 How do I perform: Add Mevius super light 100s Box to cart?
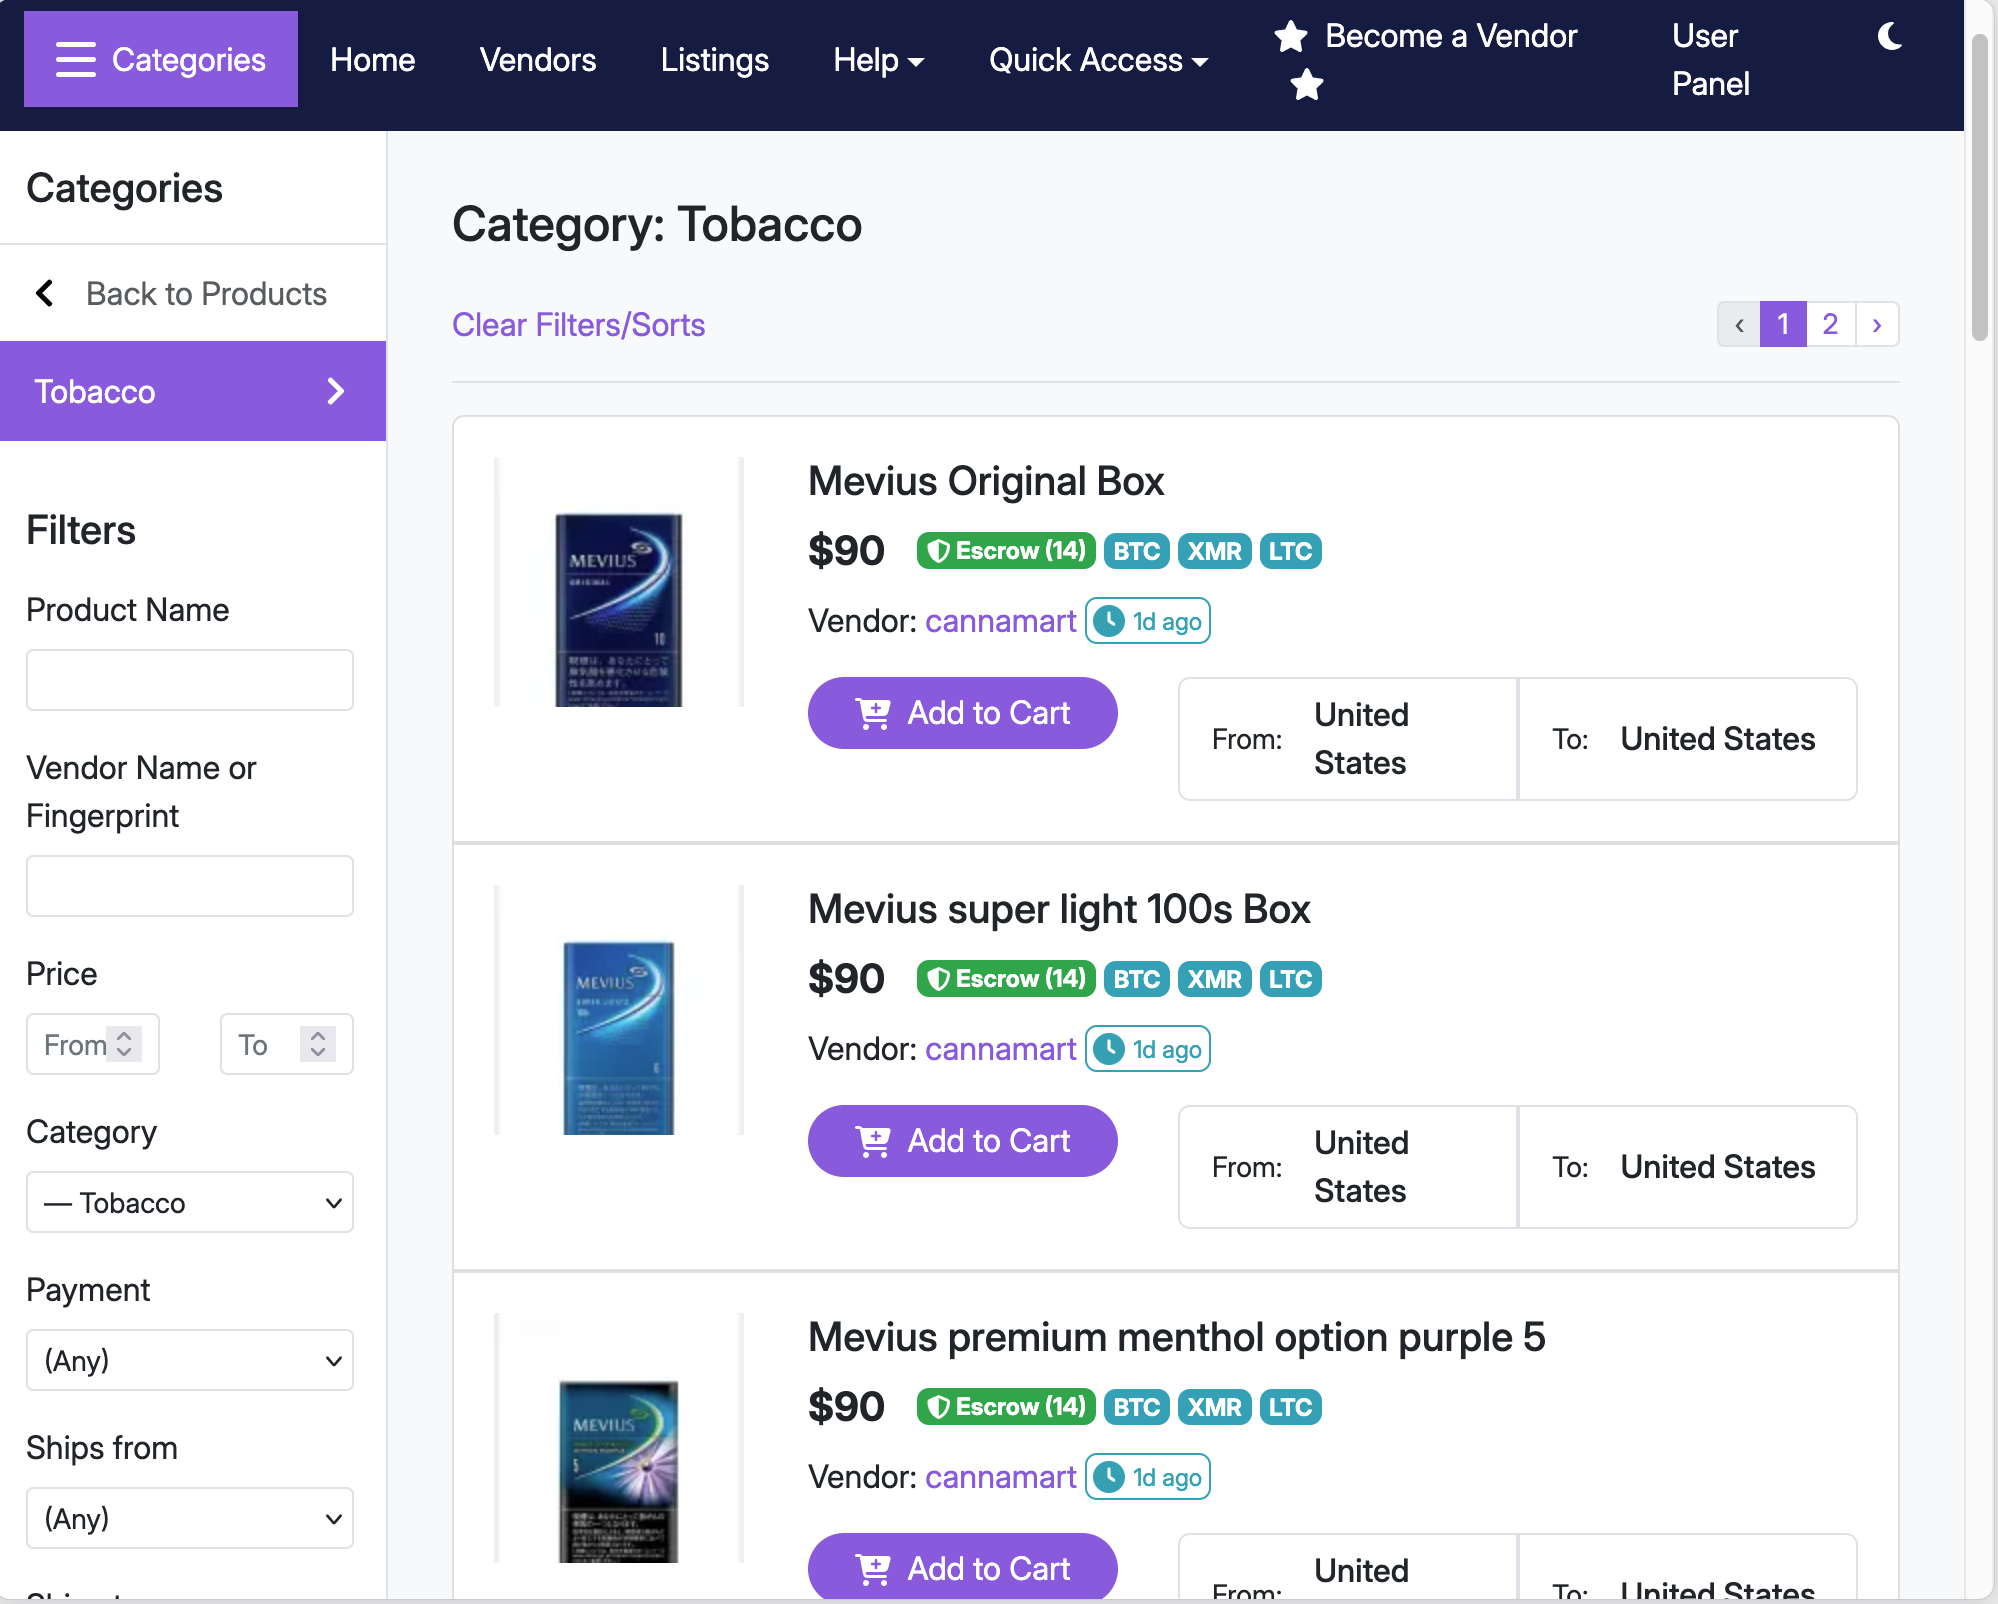tap(963, 1141)
